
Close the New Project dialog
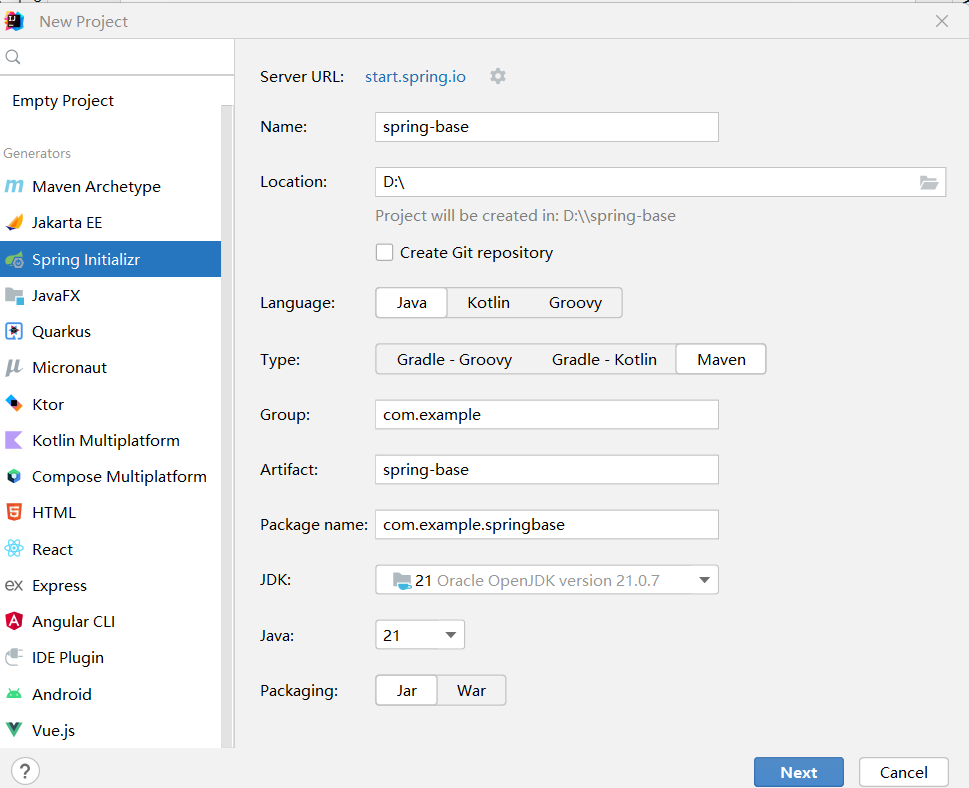click(942, 21)
